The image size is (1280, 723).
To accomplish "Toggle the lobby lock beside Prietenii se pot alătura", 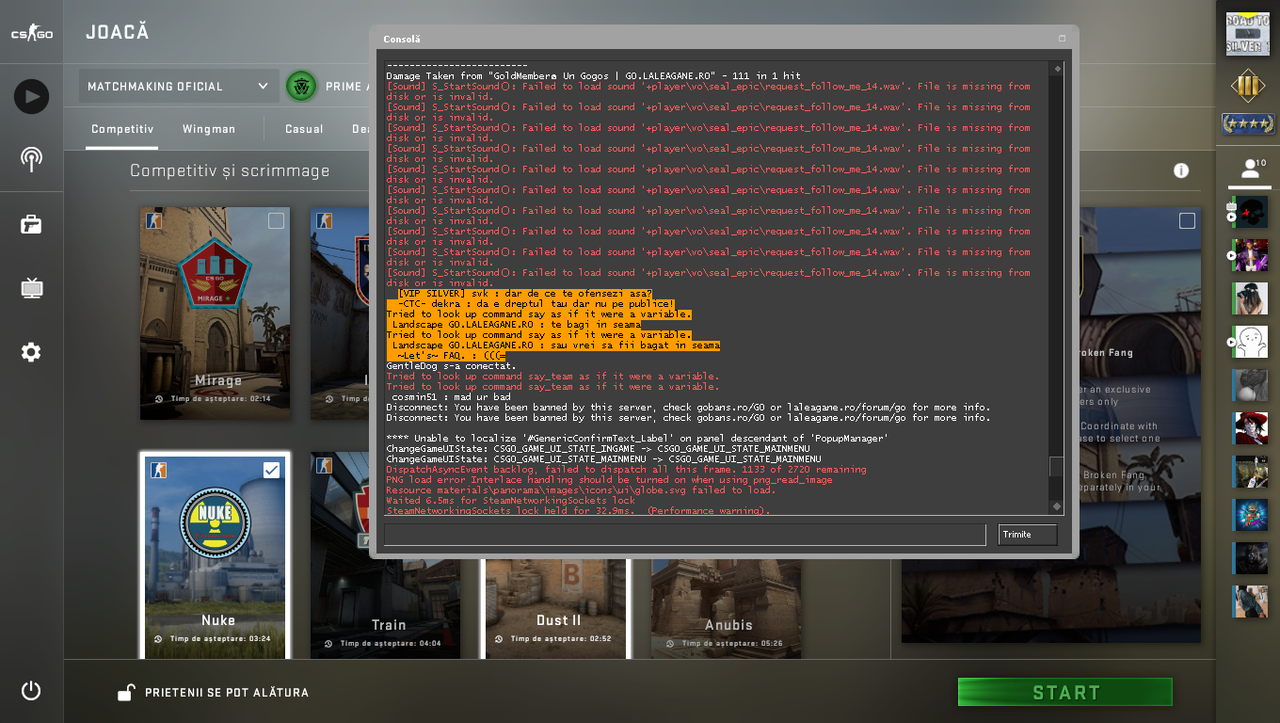I will [127, 692].
